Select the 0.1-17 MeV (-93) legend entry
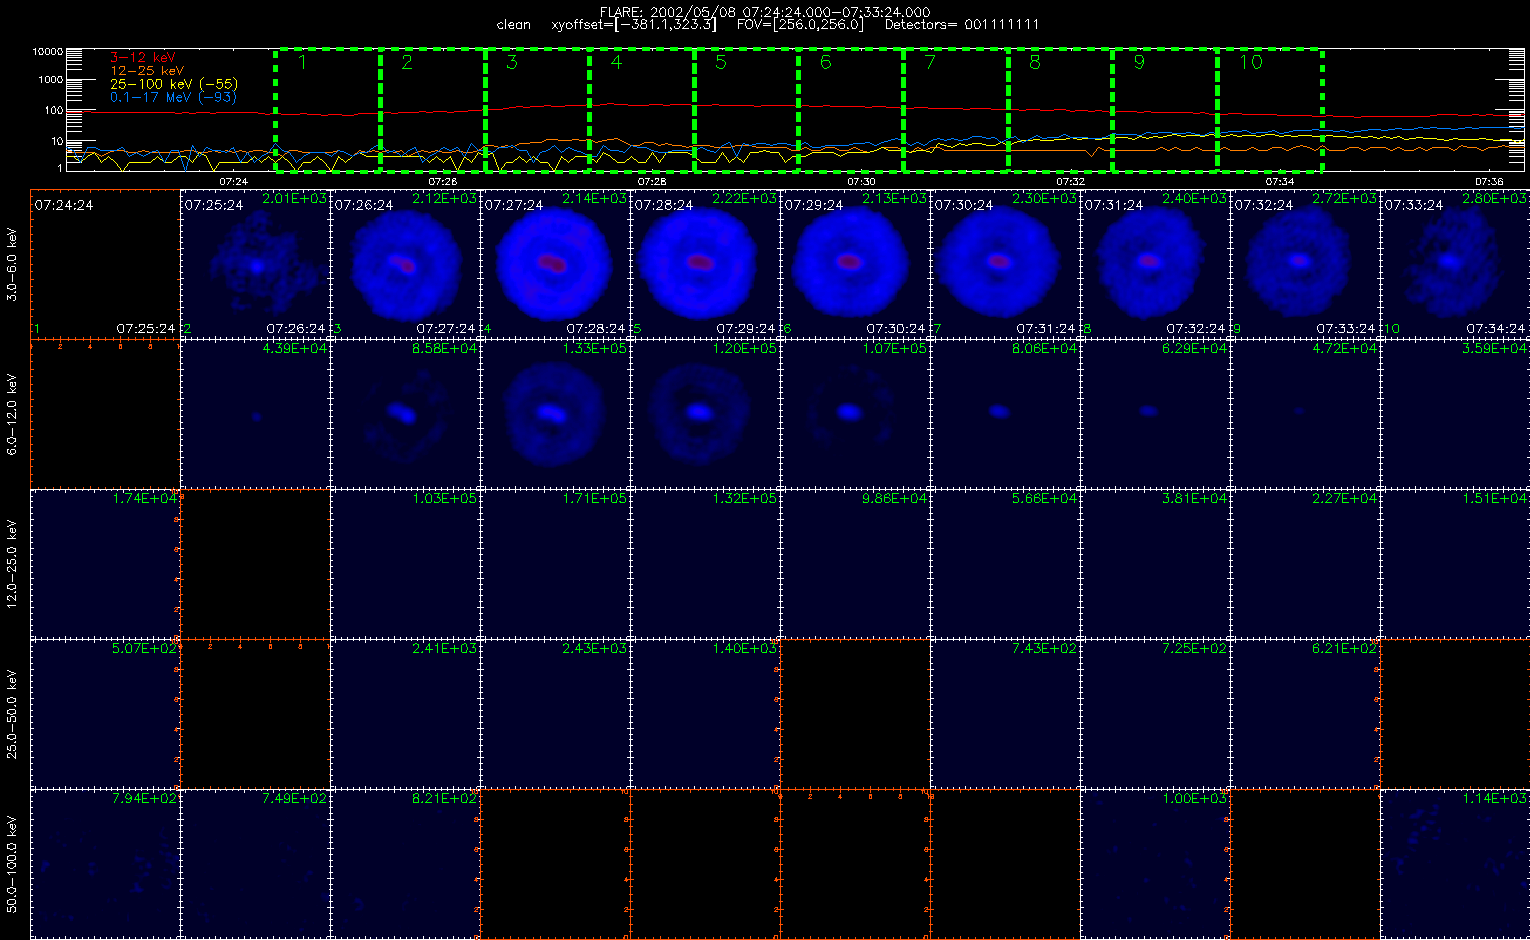This screenshot has height=940, width=1530. point(173,97)
